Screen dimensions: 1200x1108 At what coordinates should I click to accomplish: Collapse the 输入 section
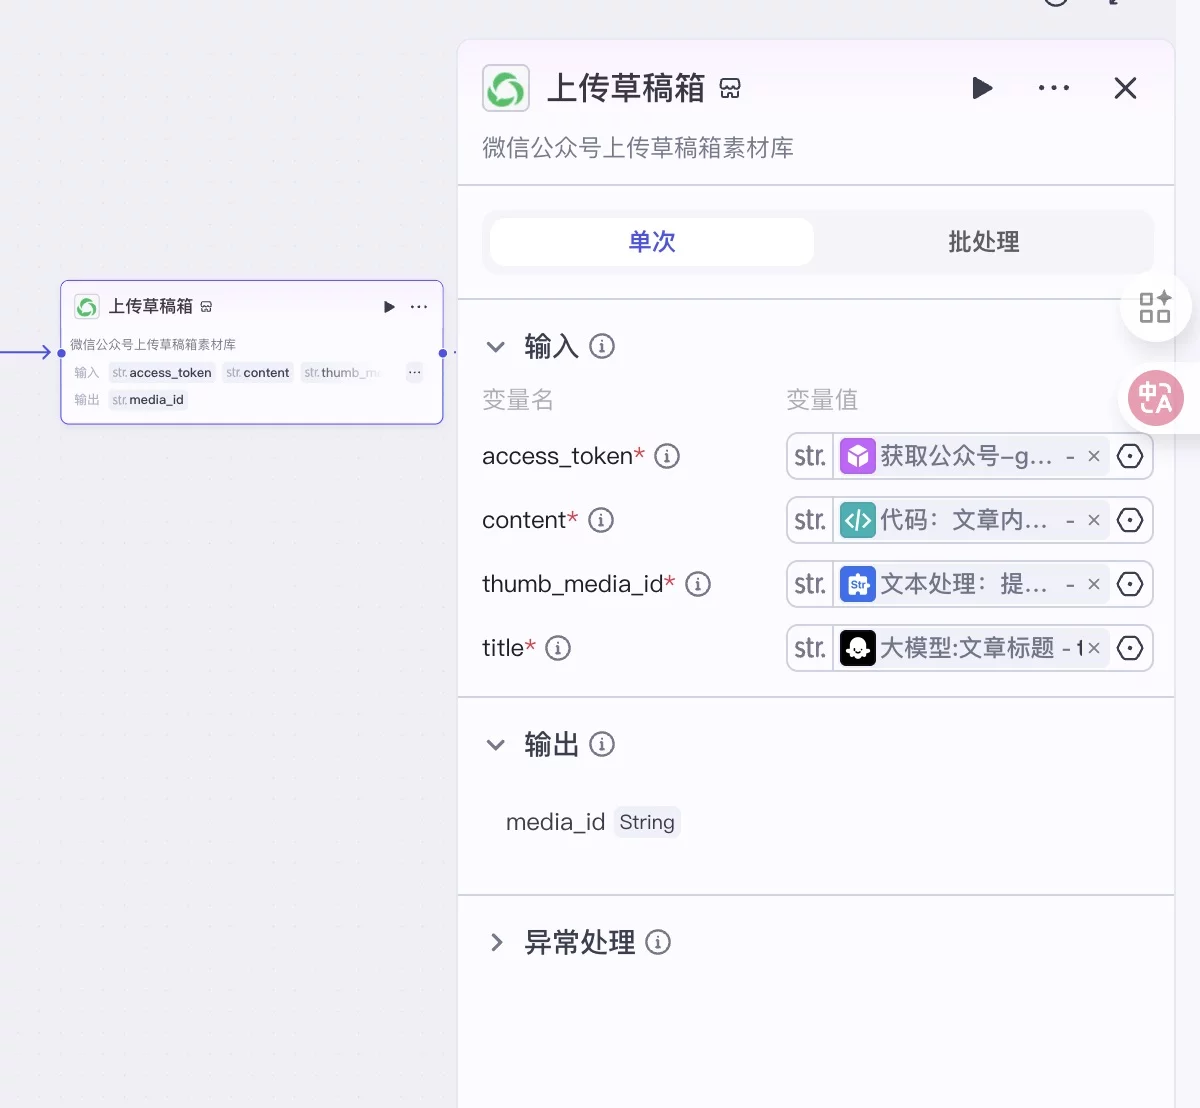[495, 347]
